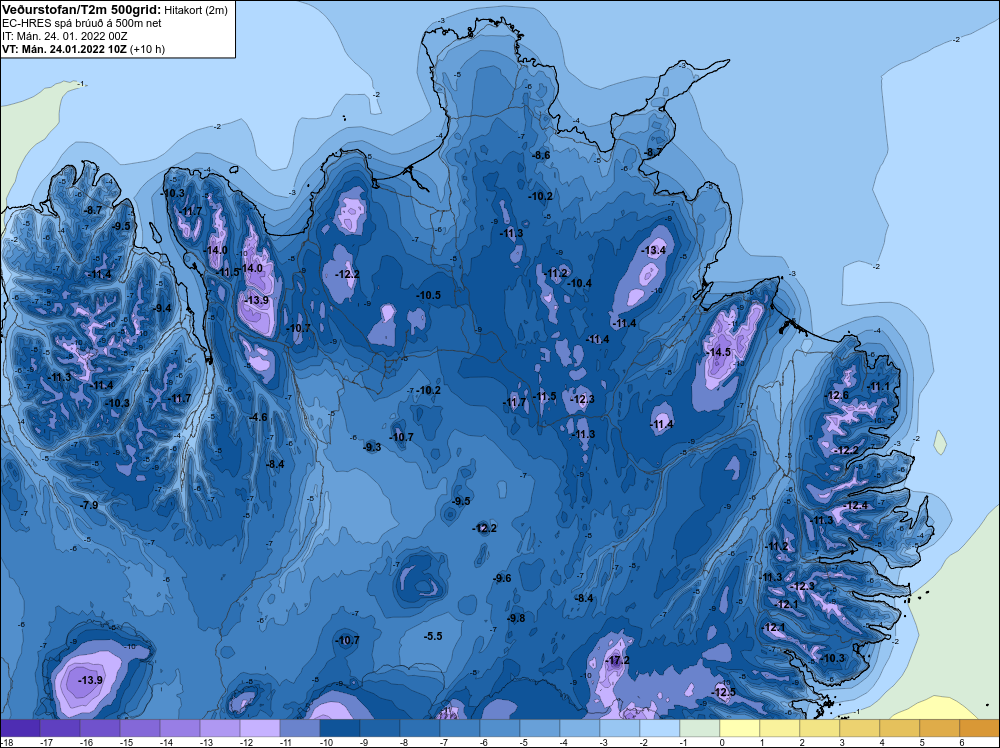Click the -4.6 temperature label
The image size is (1000, 748).
(x=258, y=417)
